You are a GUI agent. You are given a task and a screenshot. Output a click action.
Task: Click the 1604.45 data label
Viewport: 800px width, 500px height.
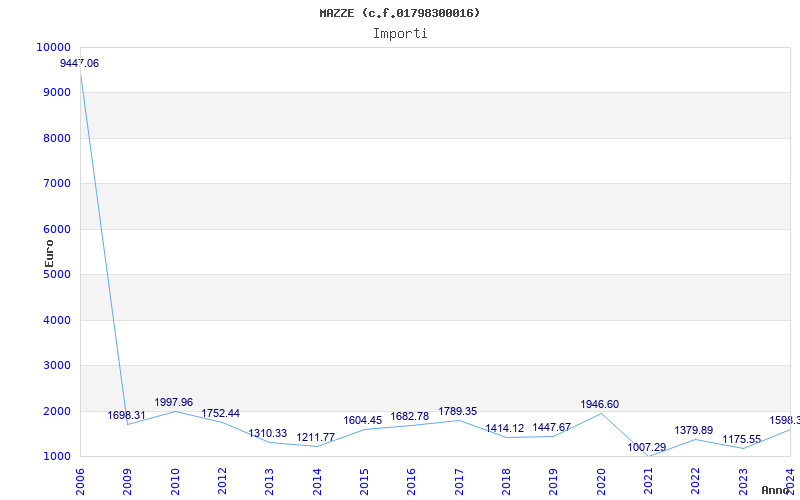click(x=363, y=420)
